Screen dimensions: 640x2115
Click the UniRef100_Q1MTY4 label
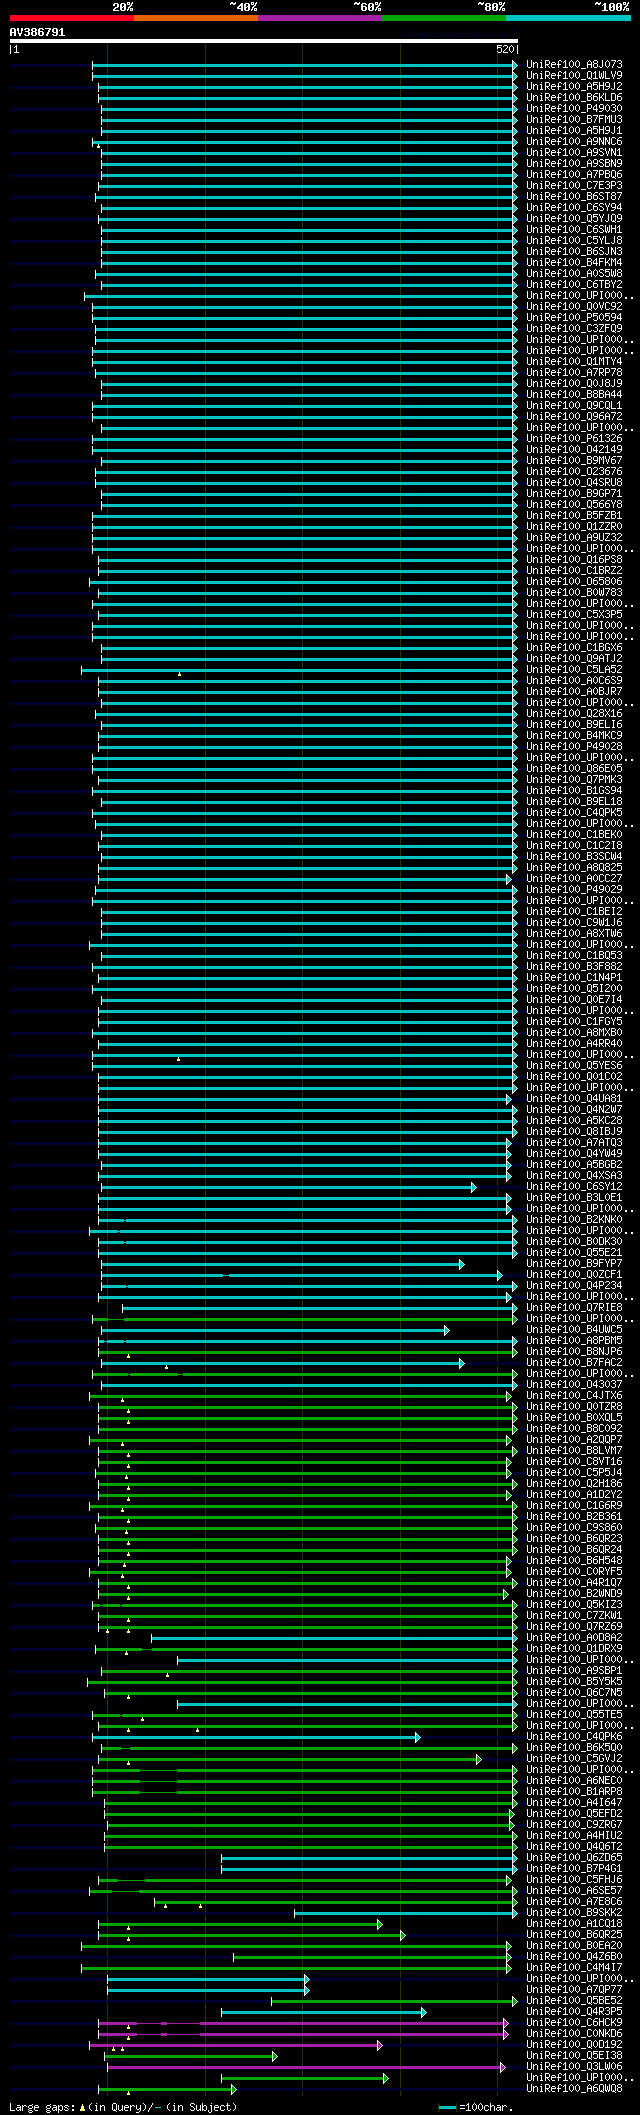[574, 361]
